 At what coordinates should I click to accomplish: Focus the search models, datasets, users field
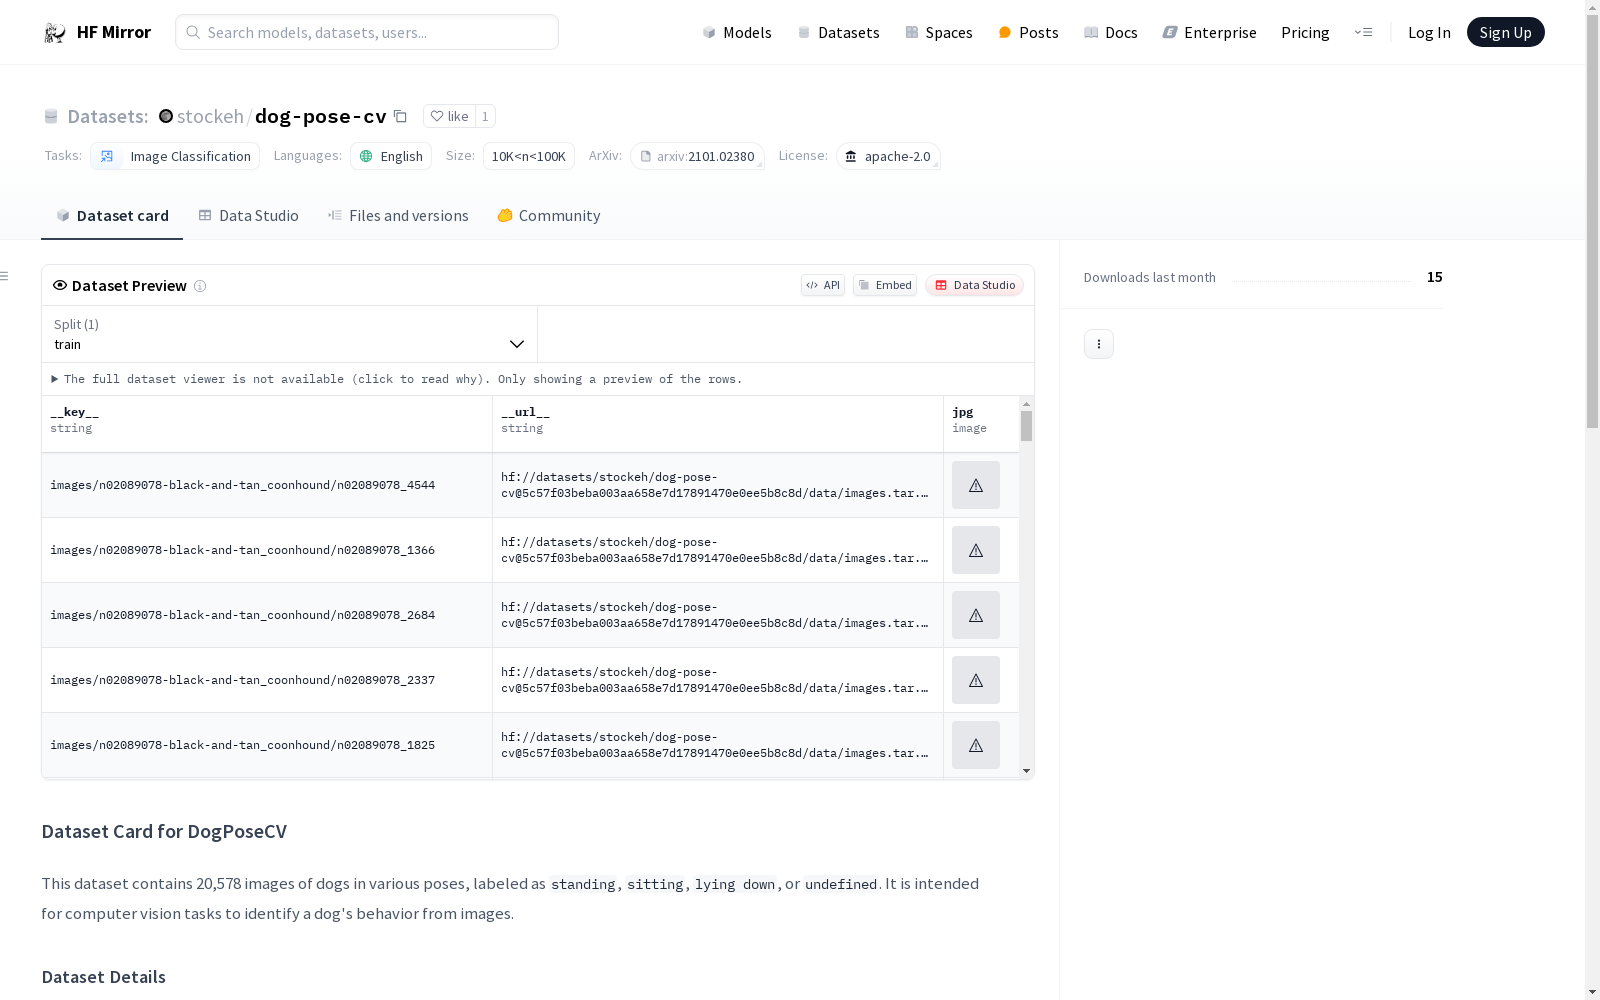point(367,32)
